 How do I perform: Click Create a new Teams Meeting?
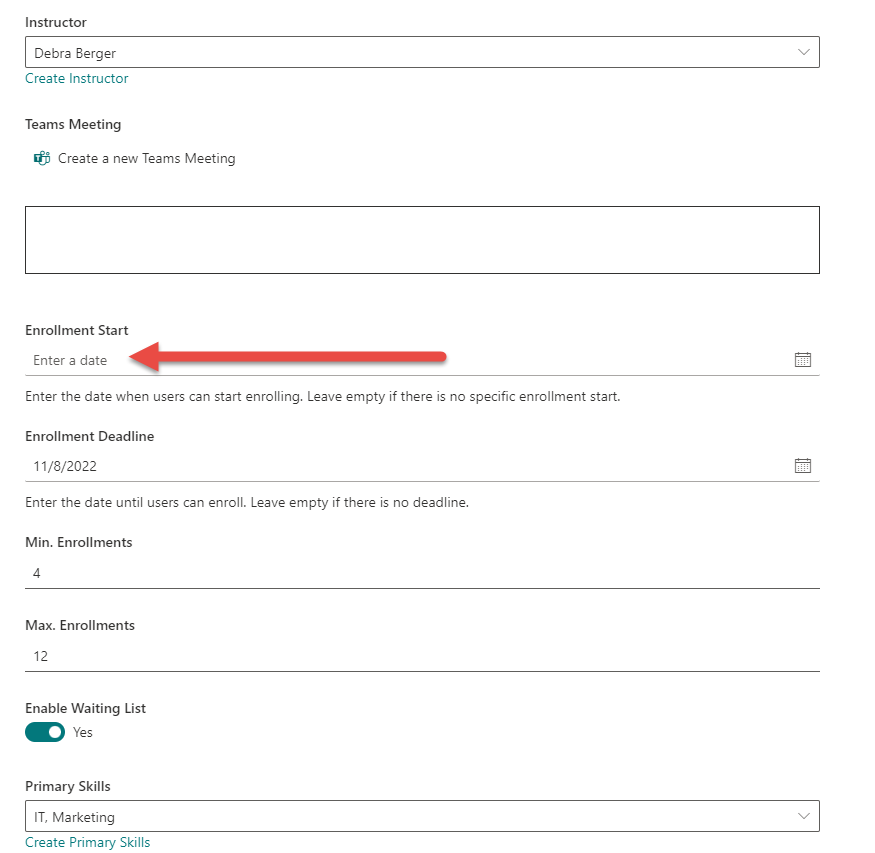147,158
